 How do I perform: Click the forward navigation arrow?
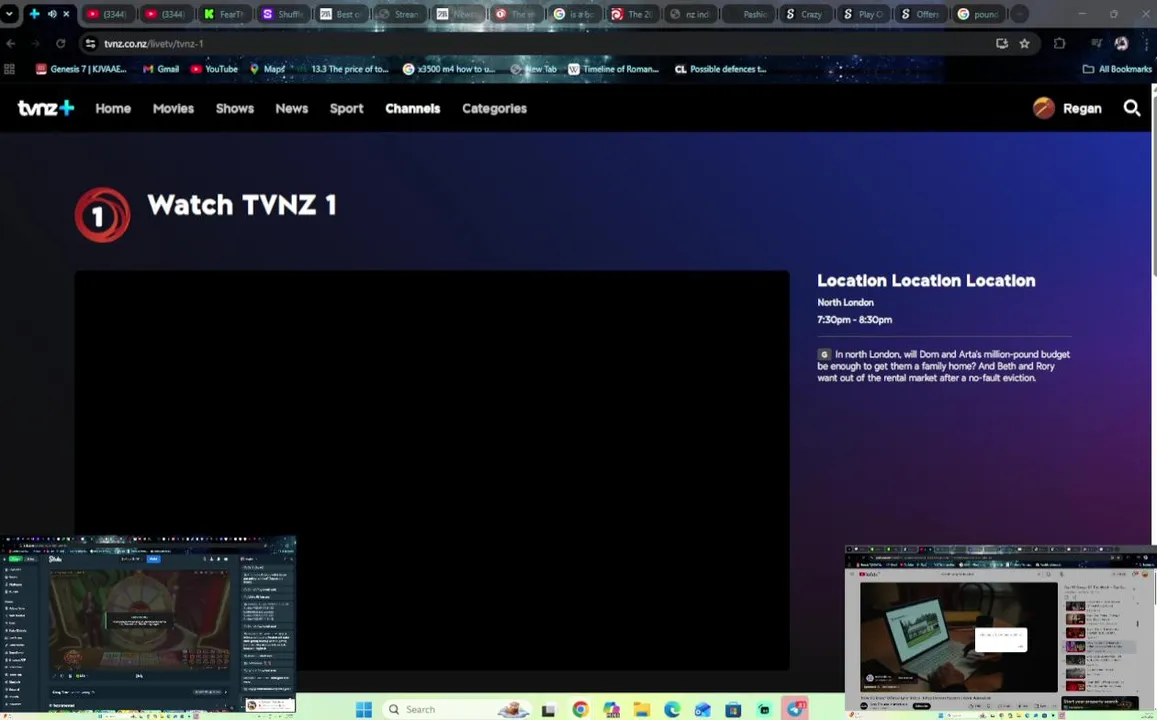[x=35, y=44]
